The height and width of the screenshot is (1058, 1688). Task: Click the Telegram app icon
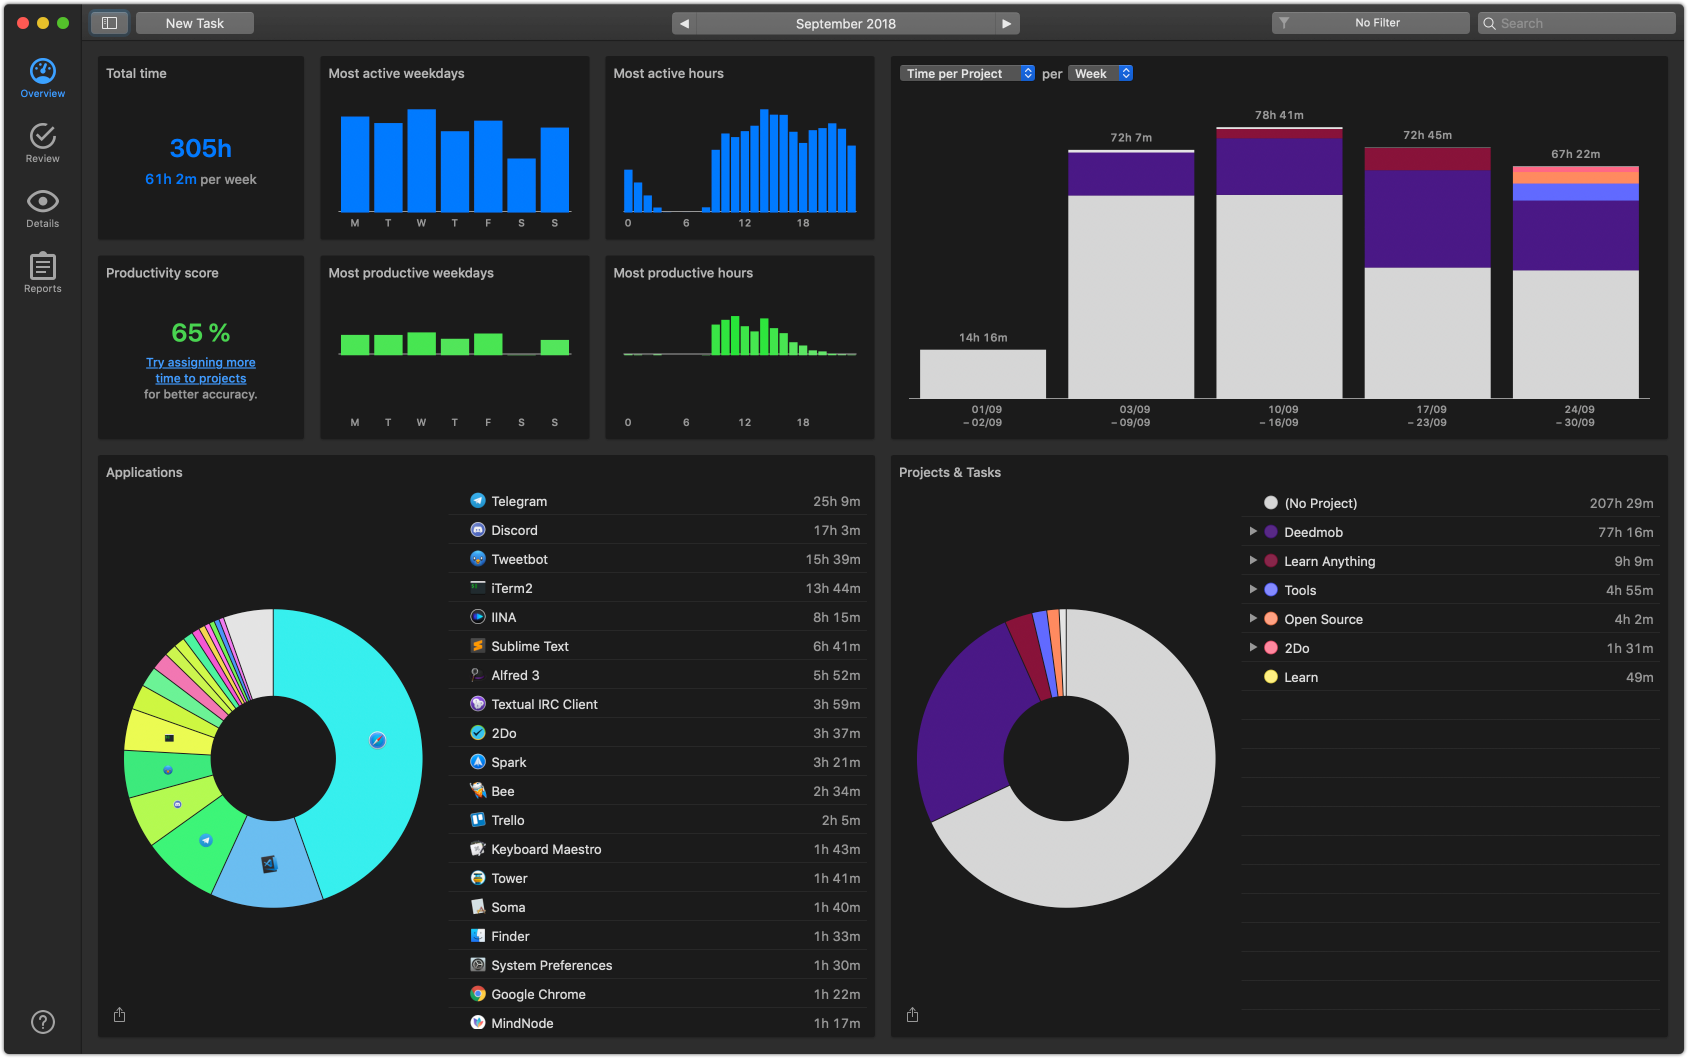point(478,501)
